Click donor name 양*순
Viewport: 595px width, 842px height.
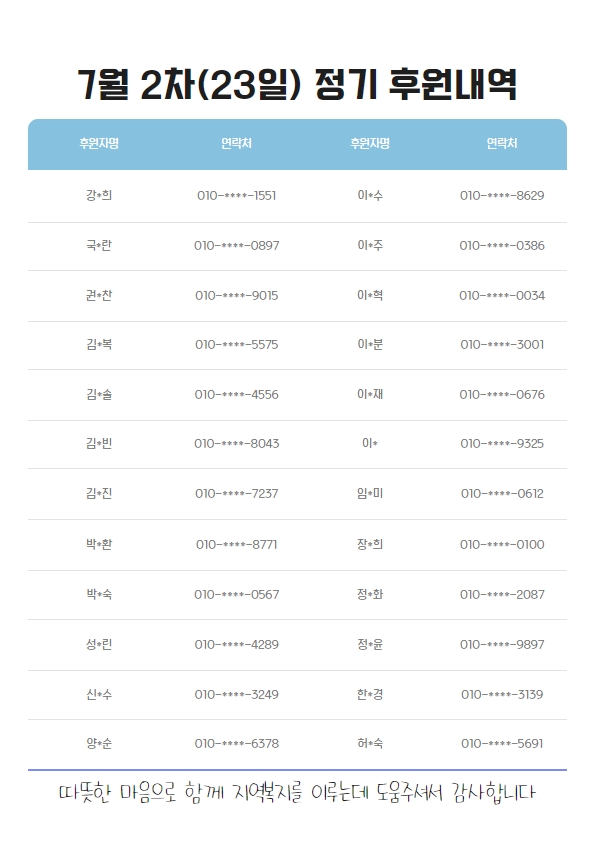pos(99,743)
